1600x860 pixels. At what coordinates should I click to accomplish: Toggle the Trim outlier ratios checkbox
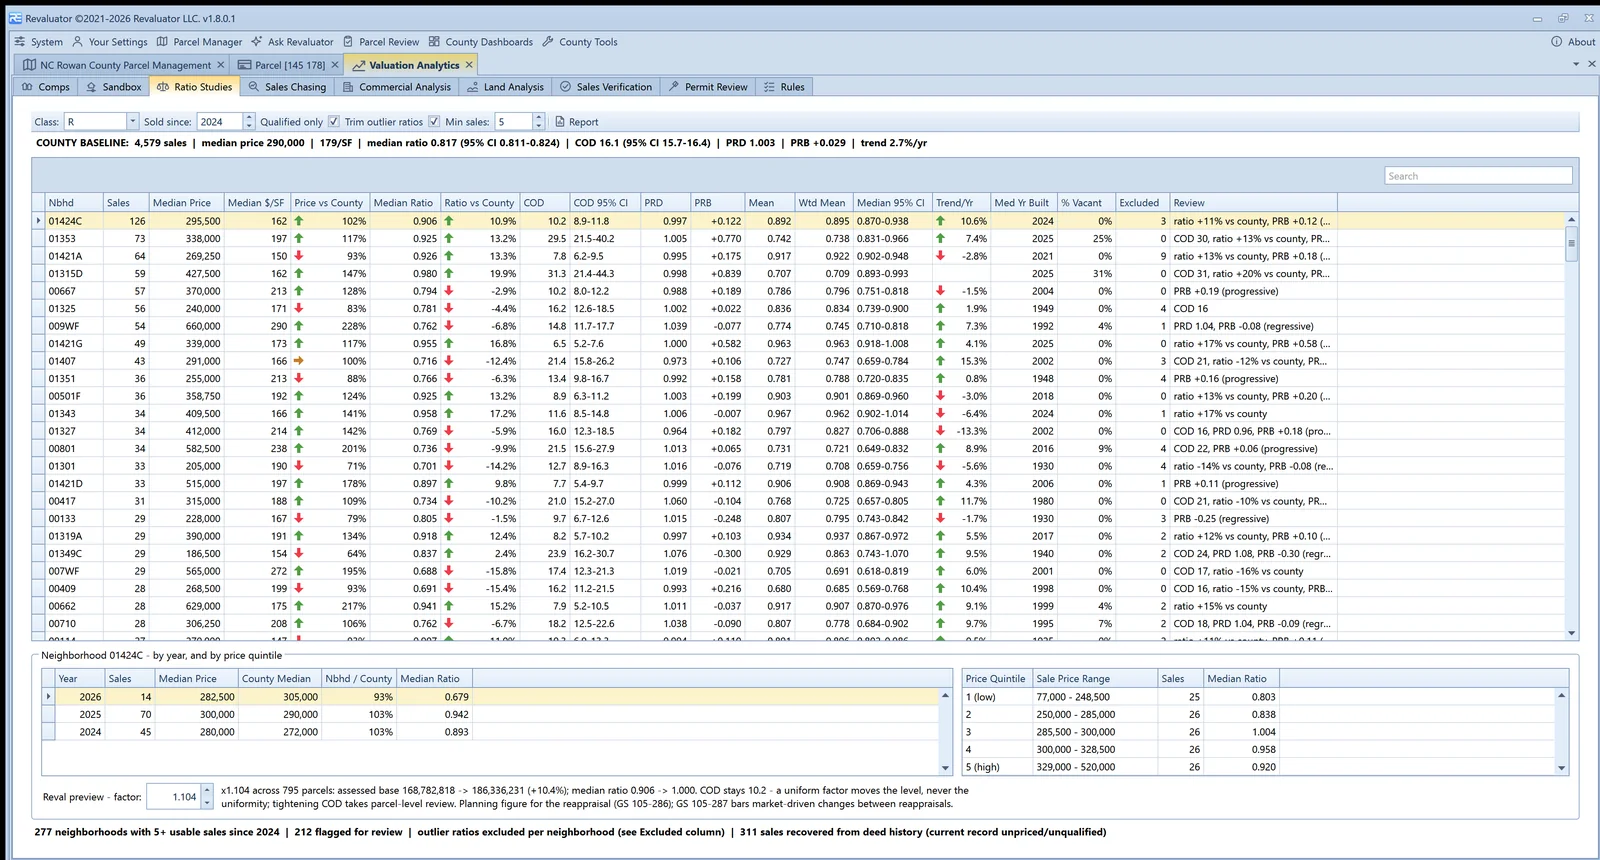click(434, 121)
